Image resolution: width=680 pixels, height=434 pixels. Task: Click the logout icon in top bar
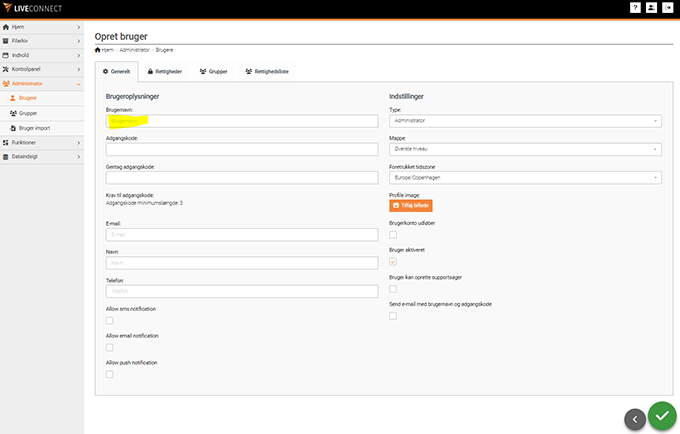point(667,8)
